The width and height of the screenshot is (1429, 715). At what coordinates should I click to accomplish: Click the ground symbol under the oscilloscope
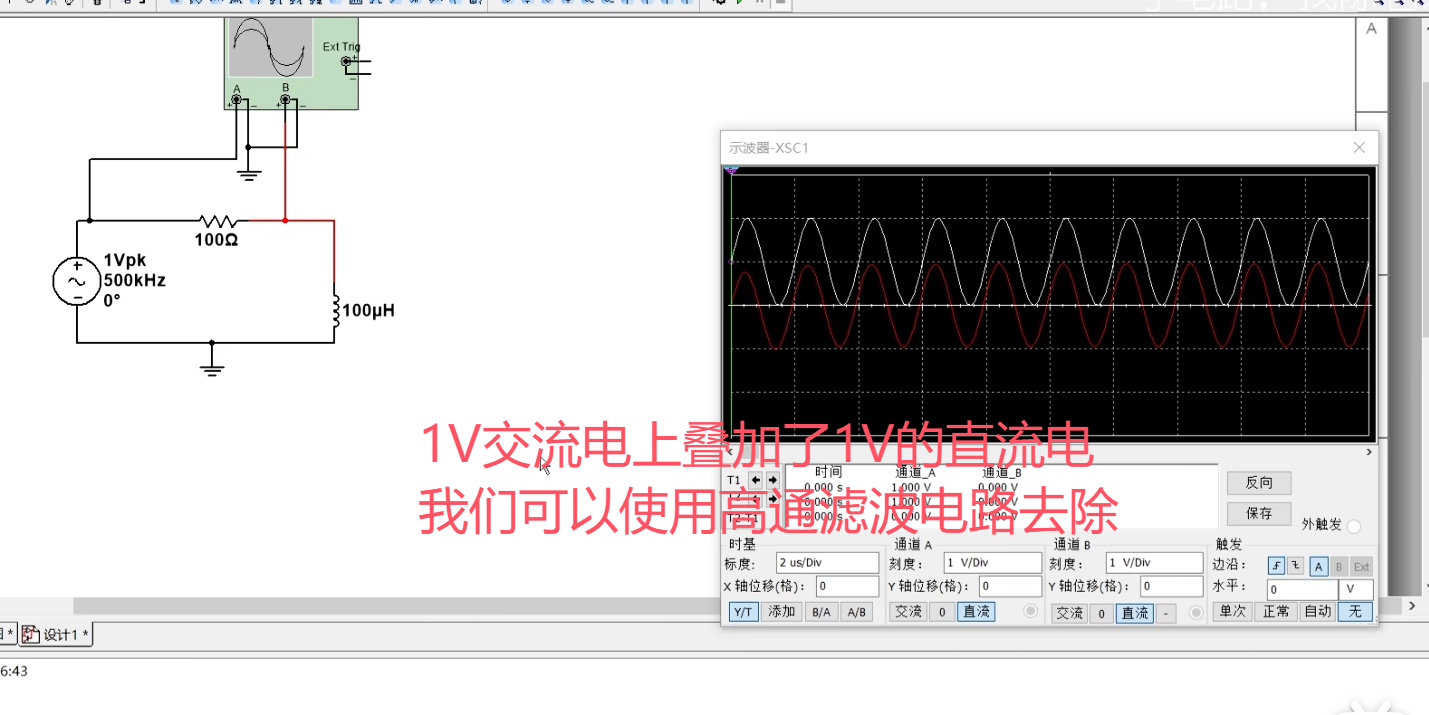pyautogui.click(x=249, y=172)
